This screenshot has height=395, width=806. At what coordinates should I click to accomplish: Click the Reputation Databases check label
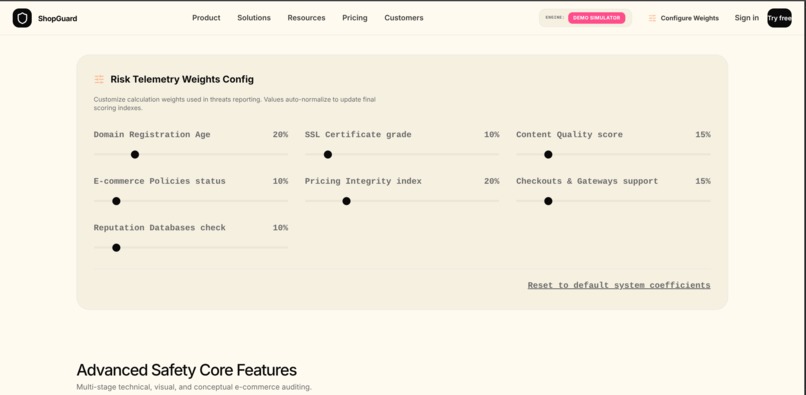159,228
